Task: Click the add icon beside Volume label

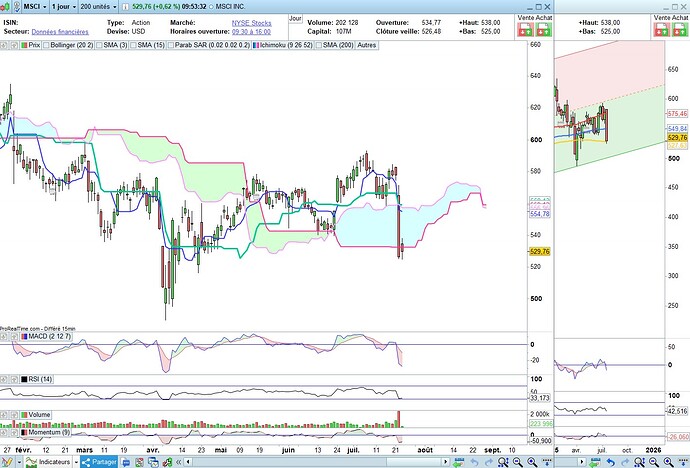Action: 4,415
